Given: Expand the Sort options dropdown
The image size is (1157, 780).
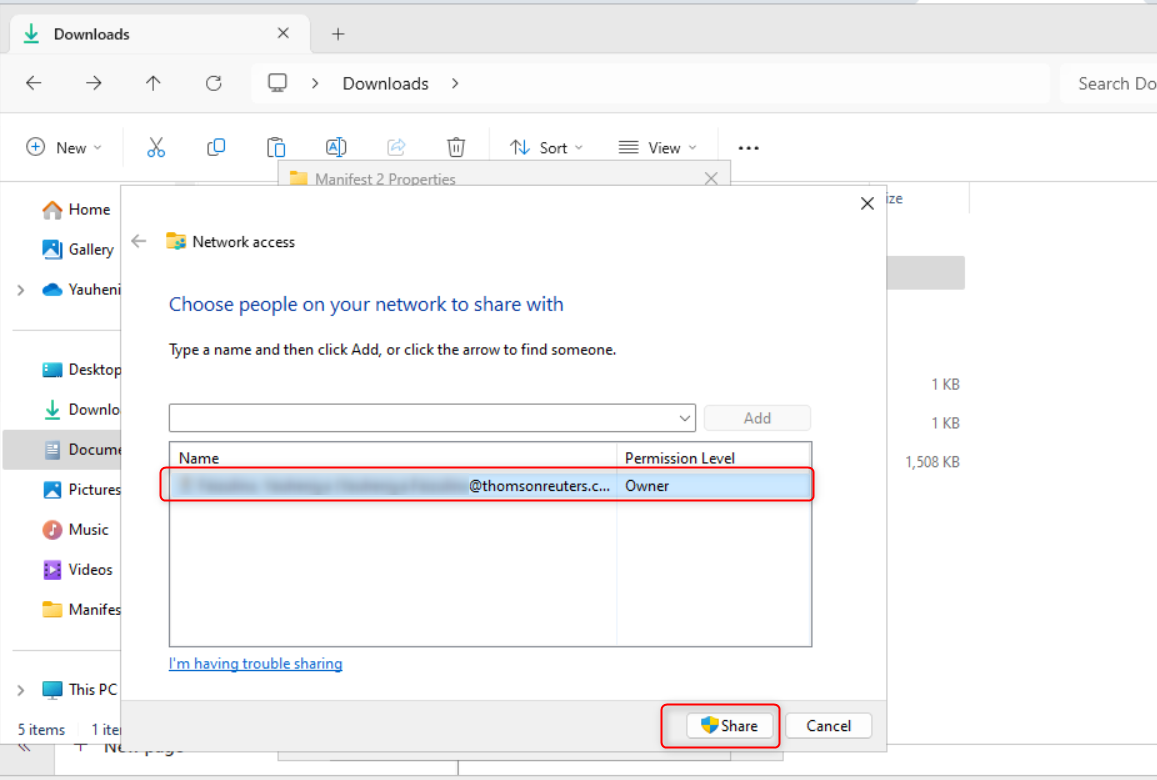Looking at the screenshot, I should pyautogui.click(x=546, y=148).
